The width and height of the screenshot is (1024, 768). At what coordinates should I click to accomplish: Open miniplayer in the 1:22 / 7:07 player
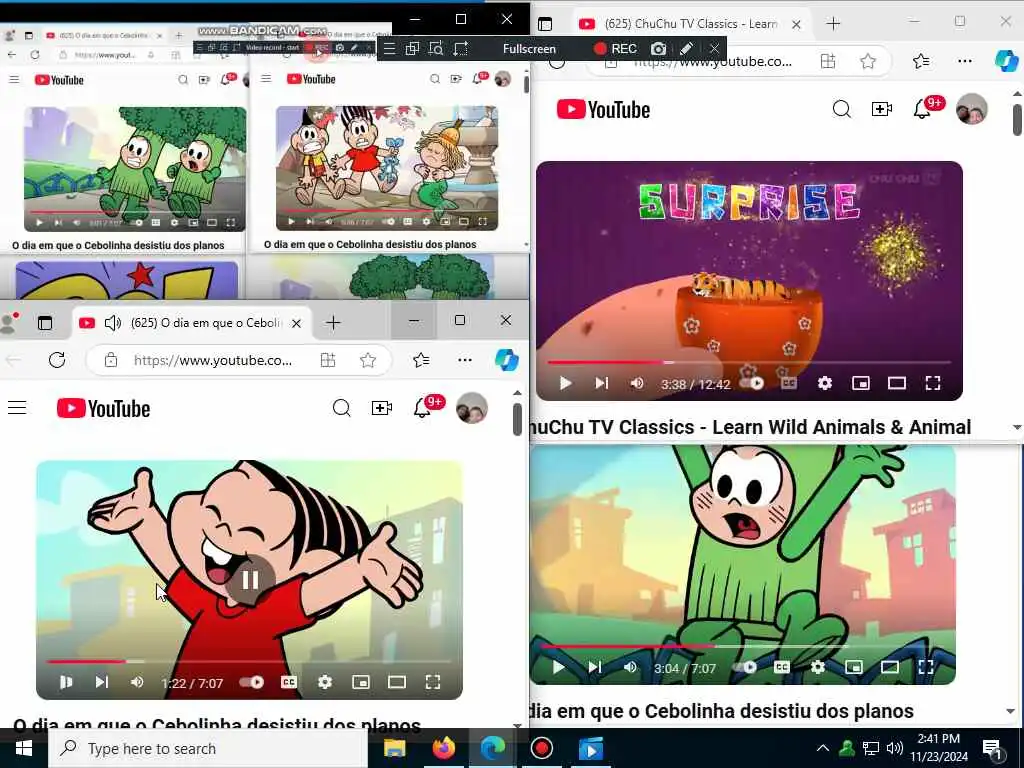click(x=360, y=682)
